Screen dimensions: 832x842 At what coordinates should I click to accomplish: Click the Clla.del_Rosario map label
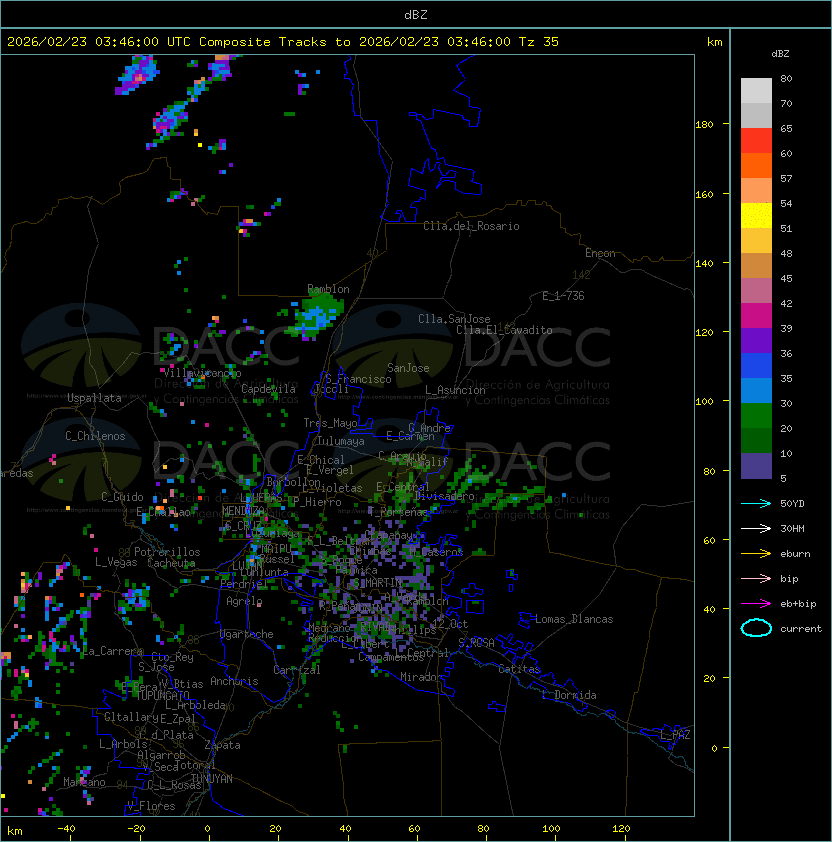coord(471,226)
